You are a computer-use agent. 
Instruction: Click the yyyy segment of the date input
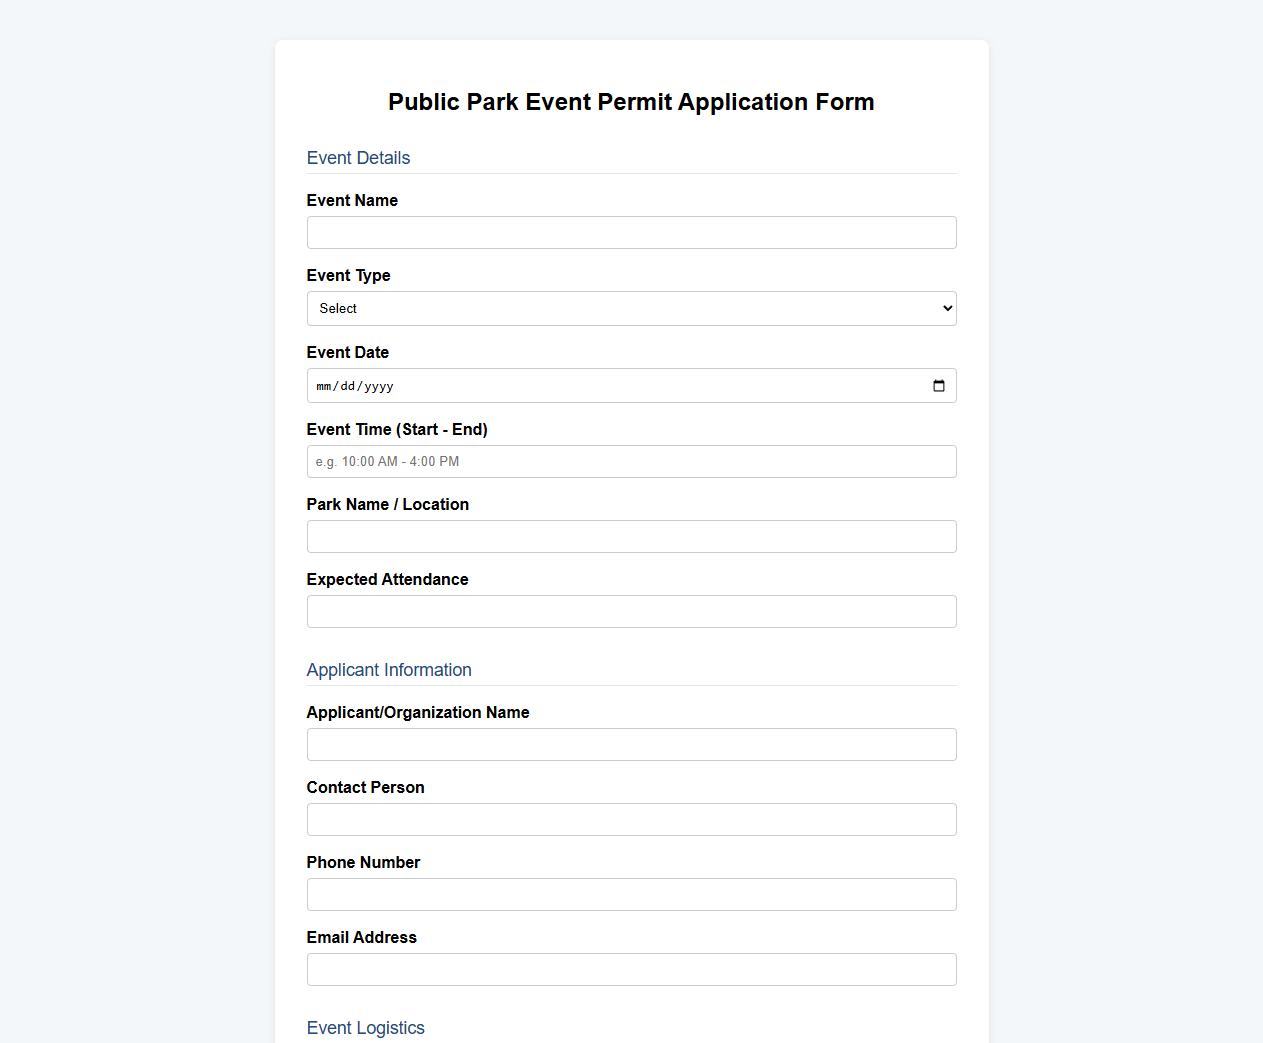tap(378, 386)
